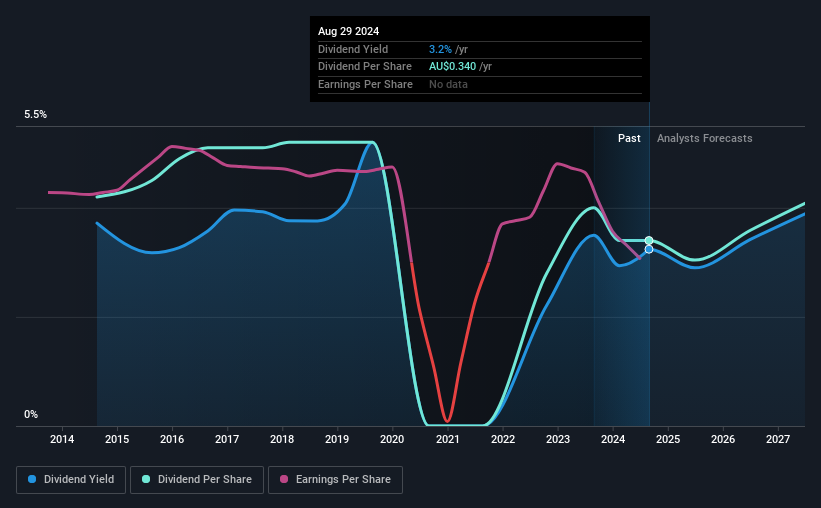Click the pink Earnings Per Share legend dot
This screenshot has height=508, width=821.
tap(284, 479)
